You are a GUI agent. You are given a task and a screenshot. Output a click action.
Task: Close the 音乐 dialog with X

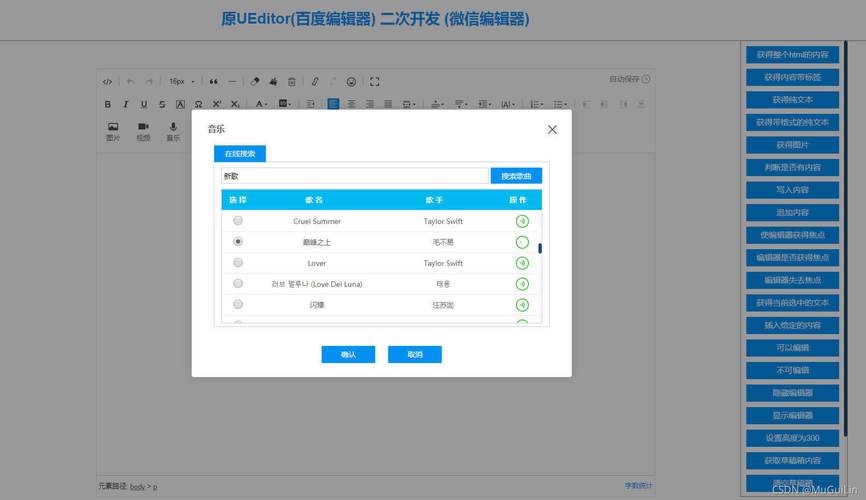point(552,129)
